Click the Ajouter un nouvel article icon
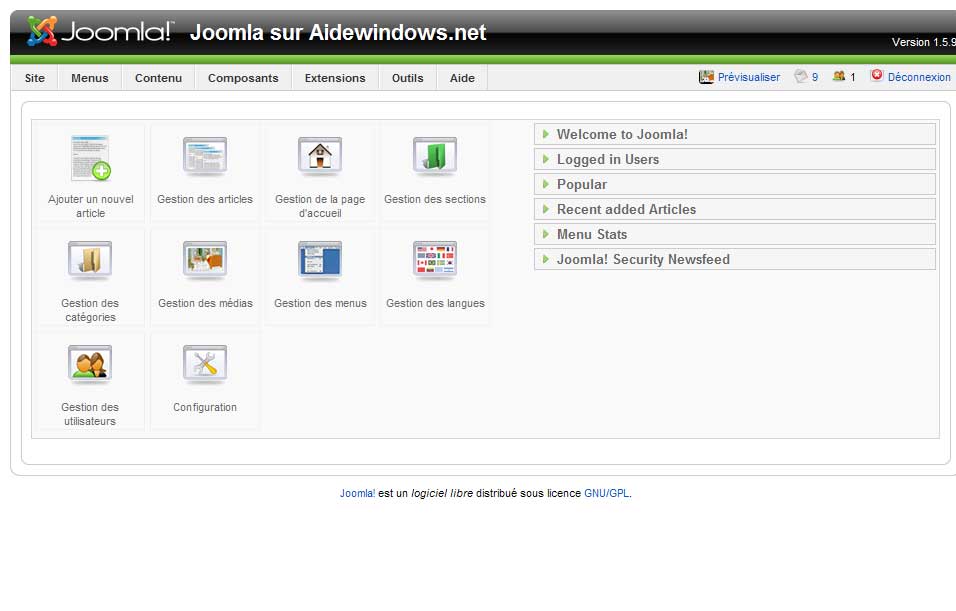 [x=90, y=158]
